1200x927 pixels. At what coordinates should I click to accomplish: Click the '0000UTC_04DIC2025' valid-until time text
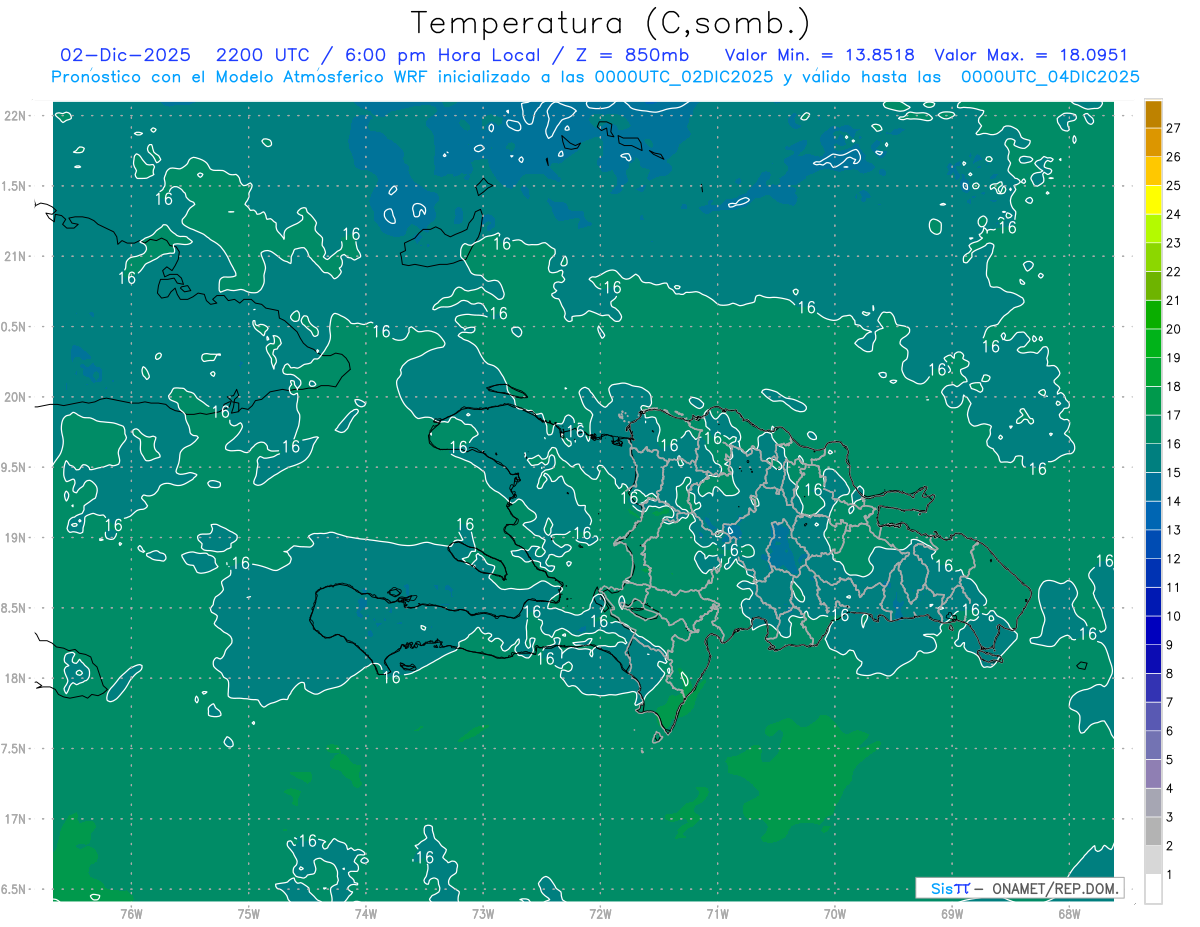[x=1050, y=77]
